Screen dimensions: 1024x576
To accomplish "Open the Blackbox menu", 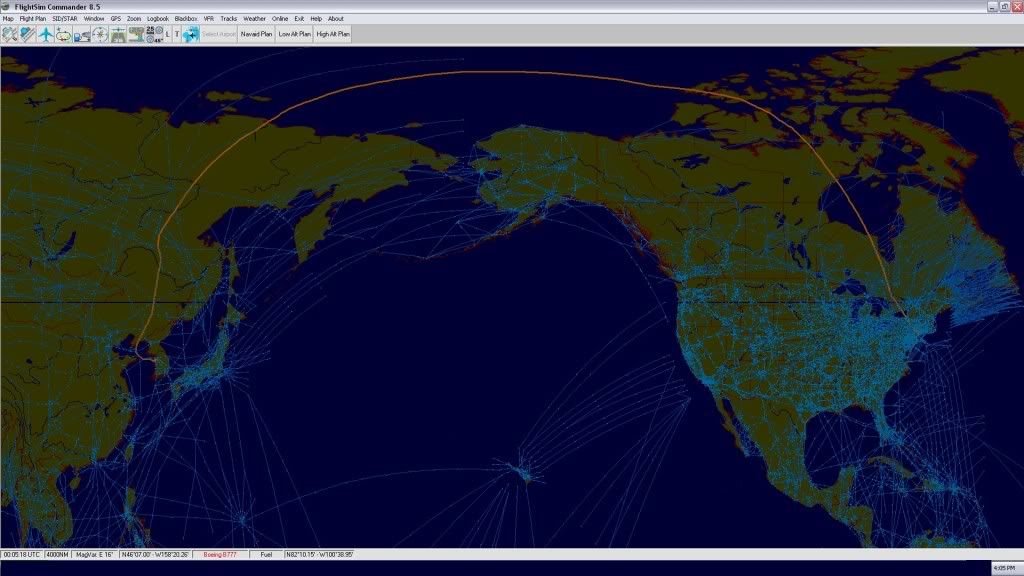I will 186,19.
